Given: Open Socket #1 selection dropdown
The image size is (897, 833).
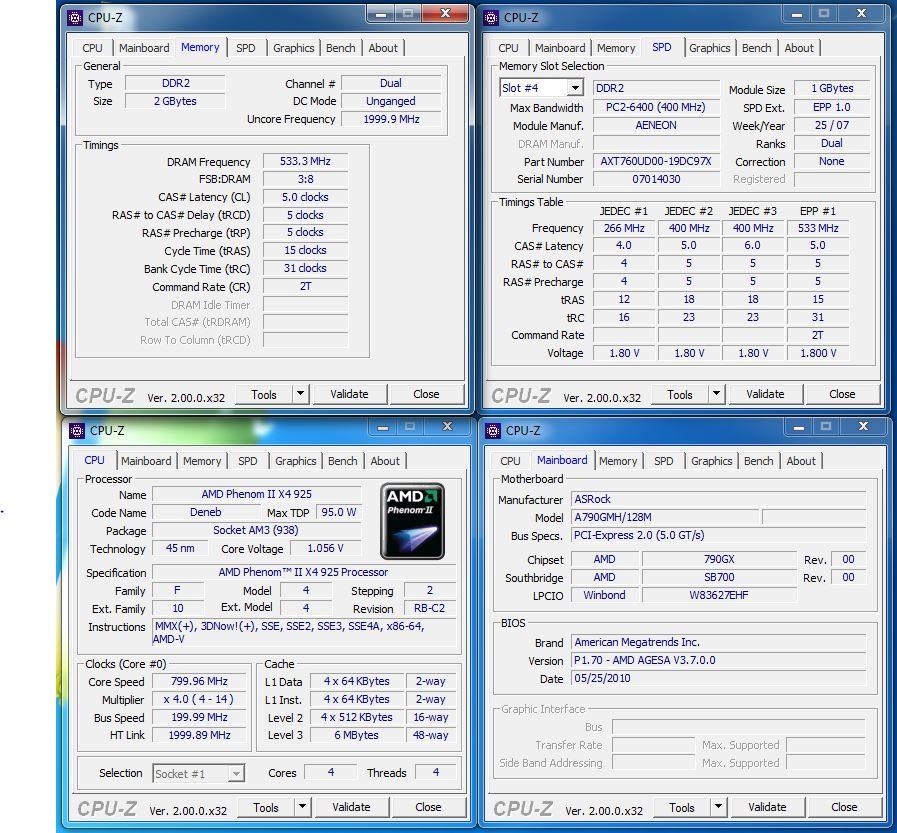Looking at the screenshot, I should click(235, 774).
